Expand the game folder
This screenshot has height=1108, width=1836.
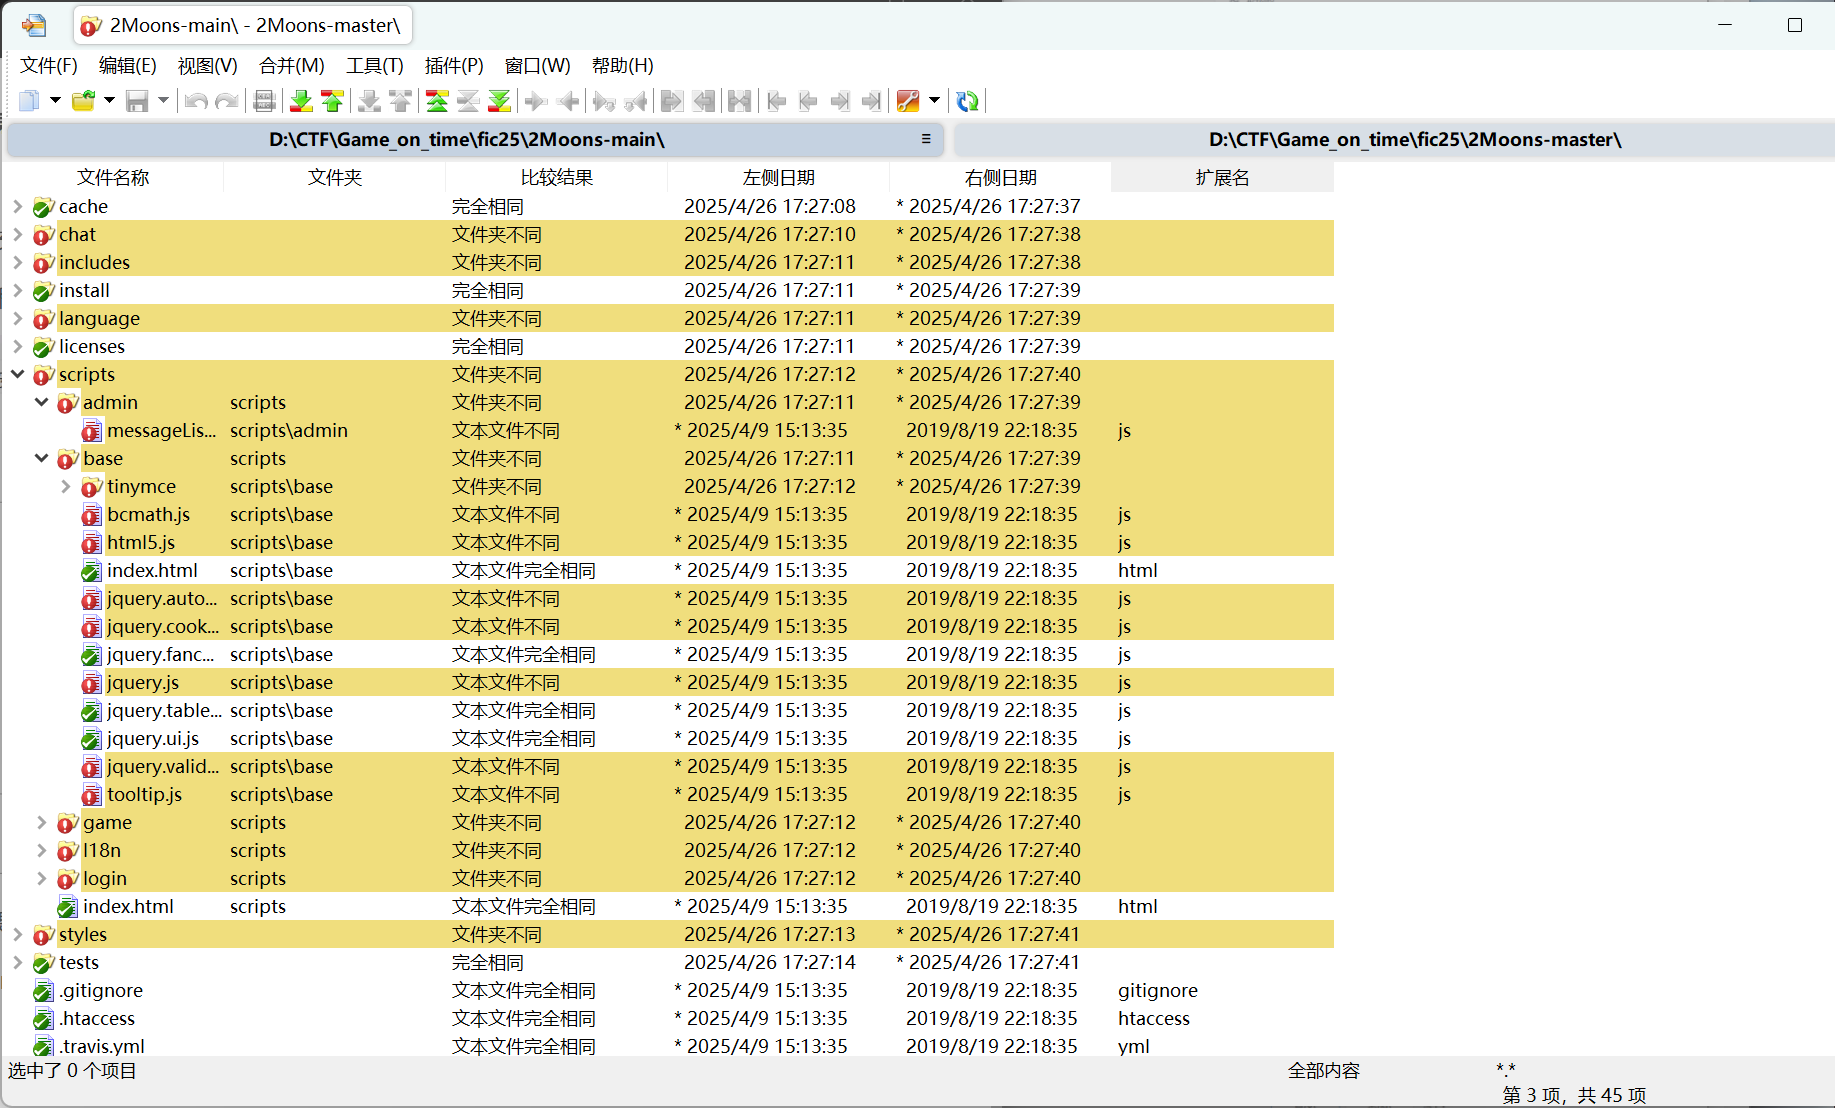point(41,822)
